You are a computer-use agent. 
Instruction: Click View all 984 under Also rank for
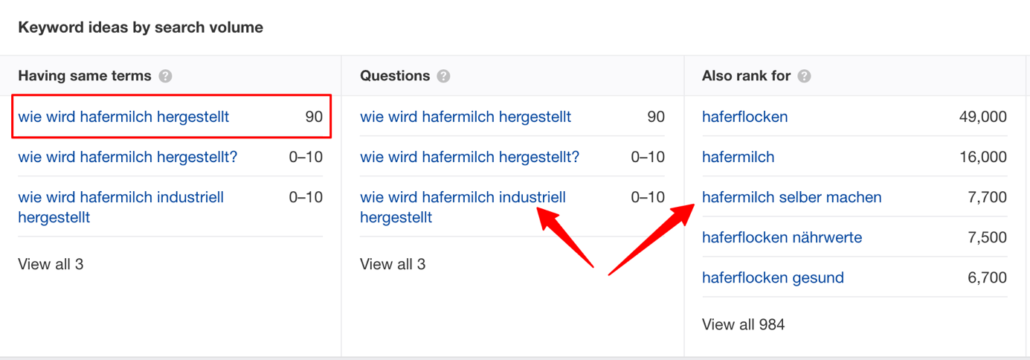coord(744,325)
